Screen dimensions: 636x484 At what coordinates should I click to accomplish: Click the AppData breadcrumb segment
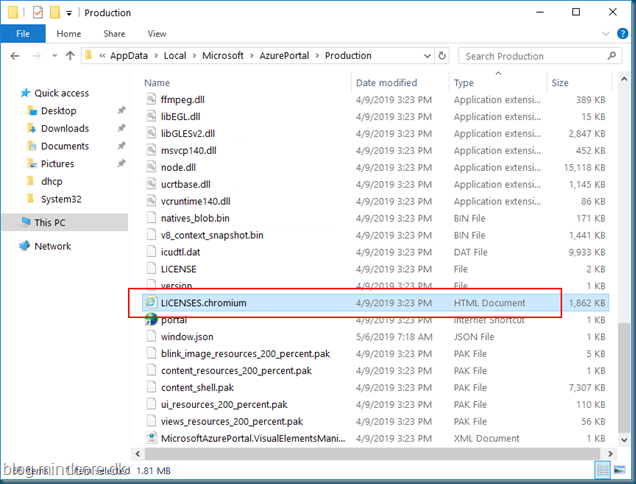pos(129,56)
